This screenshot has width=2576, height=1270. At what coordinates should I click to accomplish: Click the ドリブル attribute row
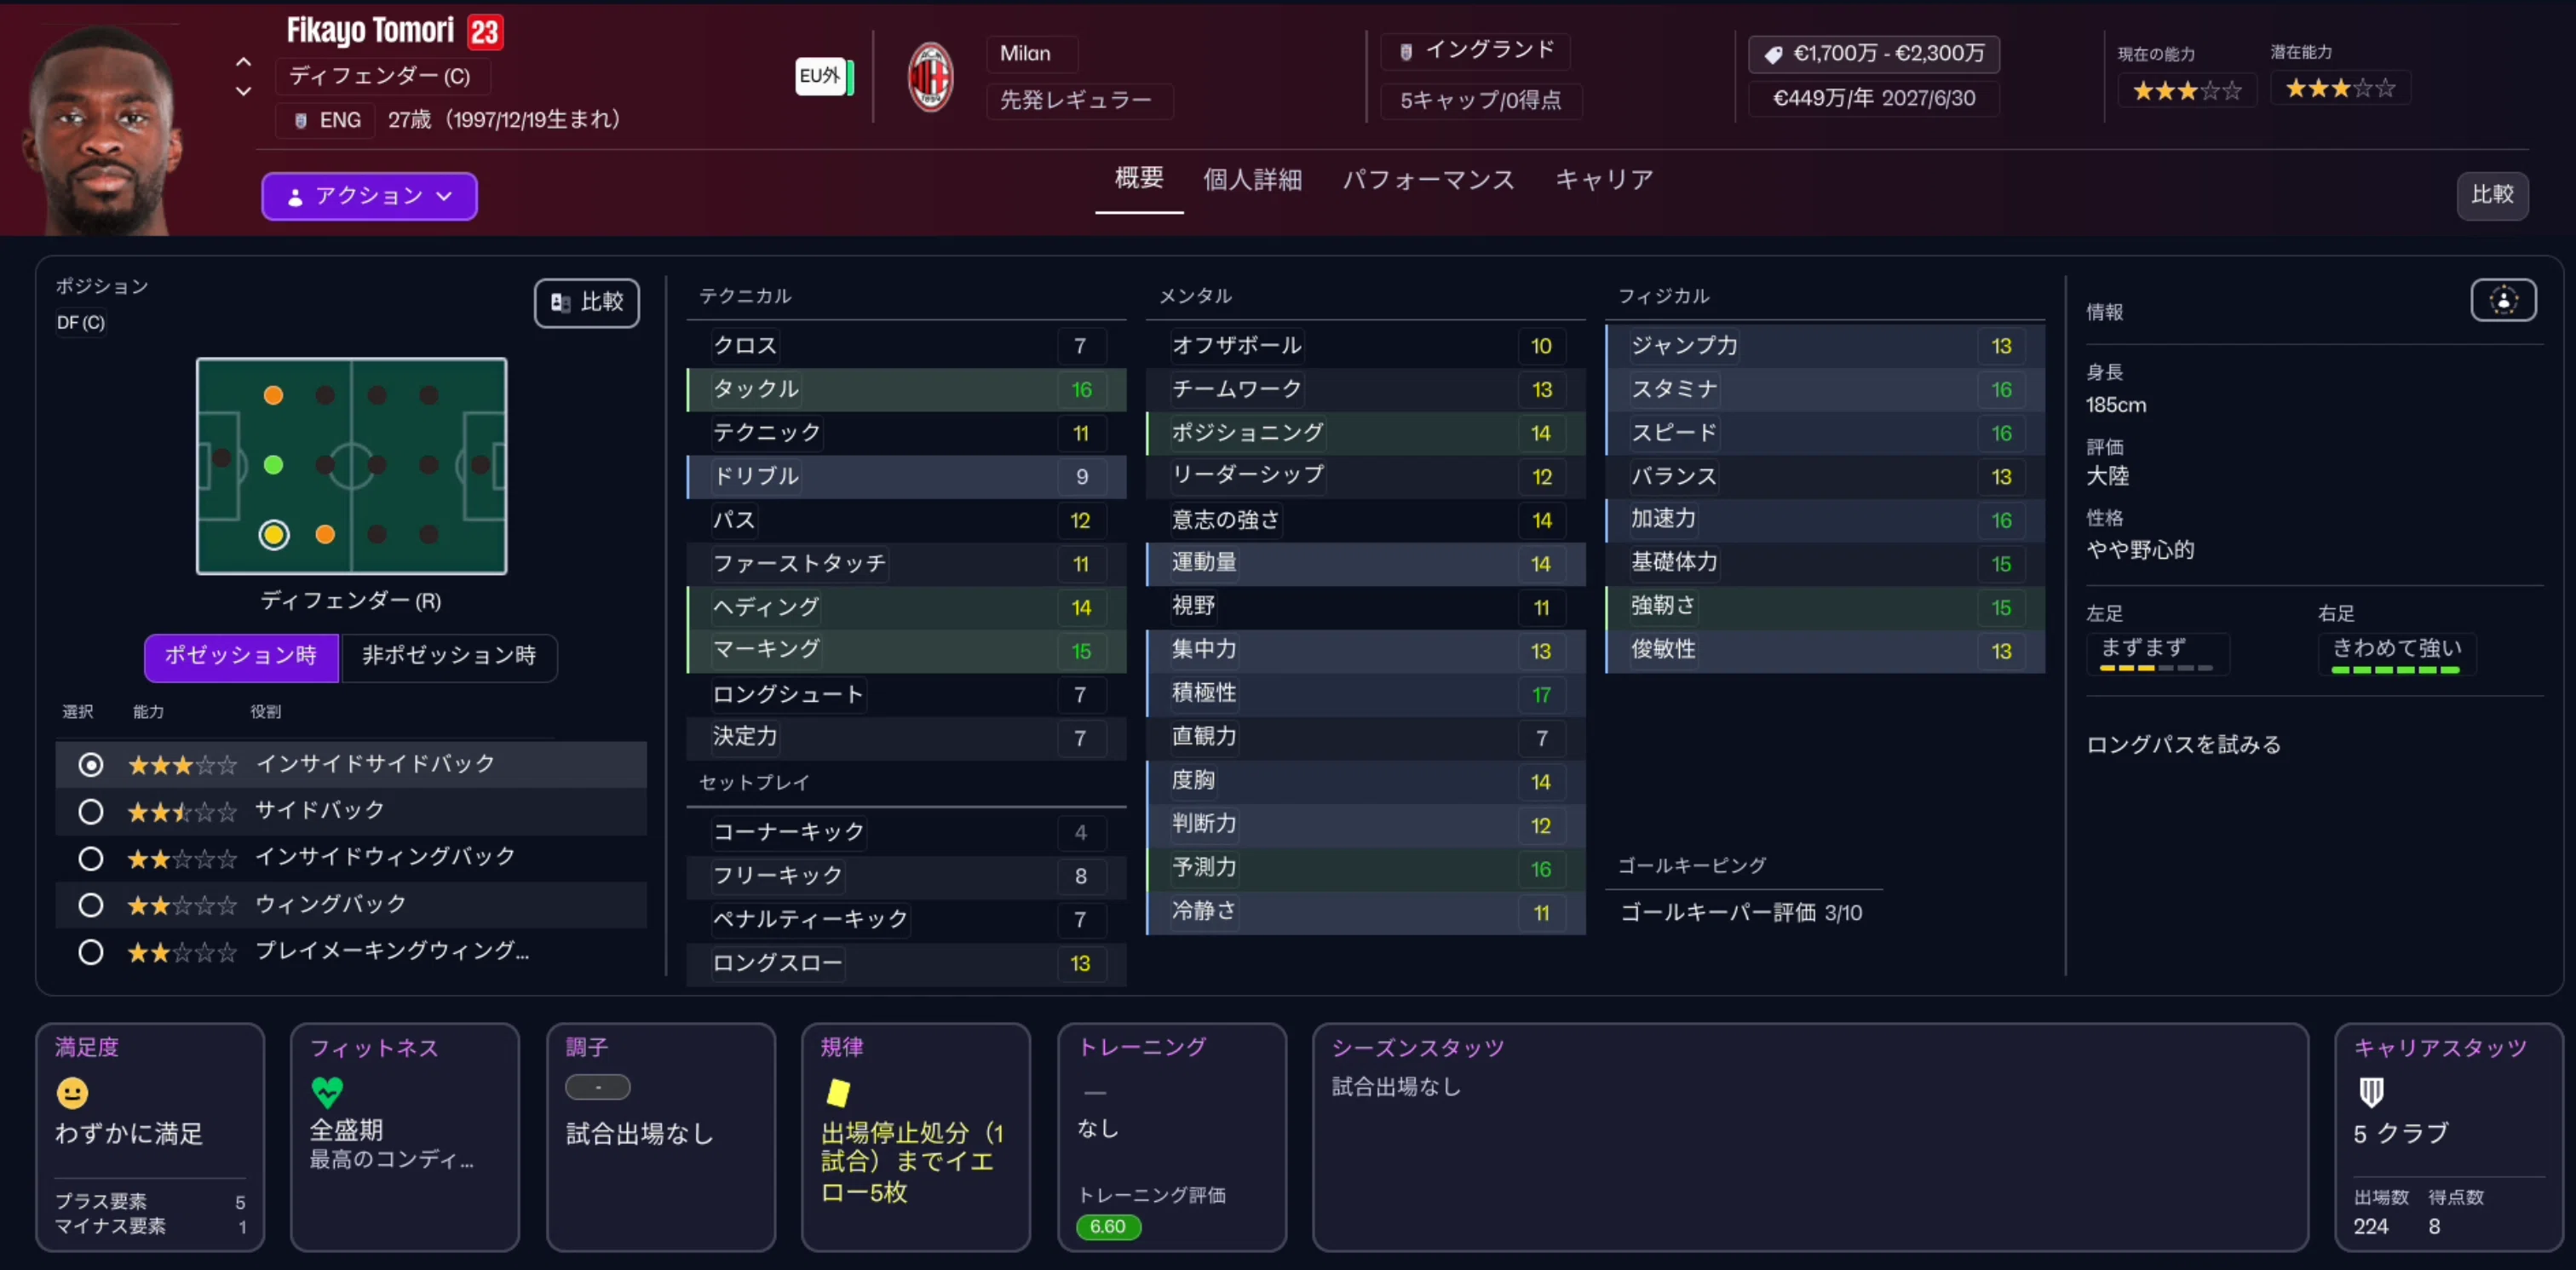(x=906, y=477)
